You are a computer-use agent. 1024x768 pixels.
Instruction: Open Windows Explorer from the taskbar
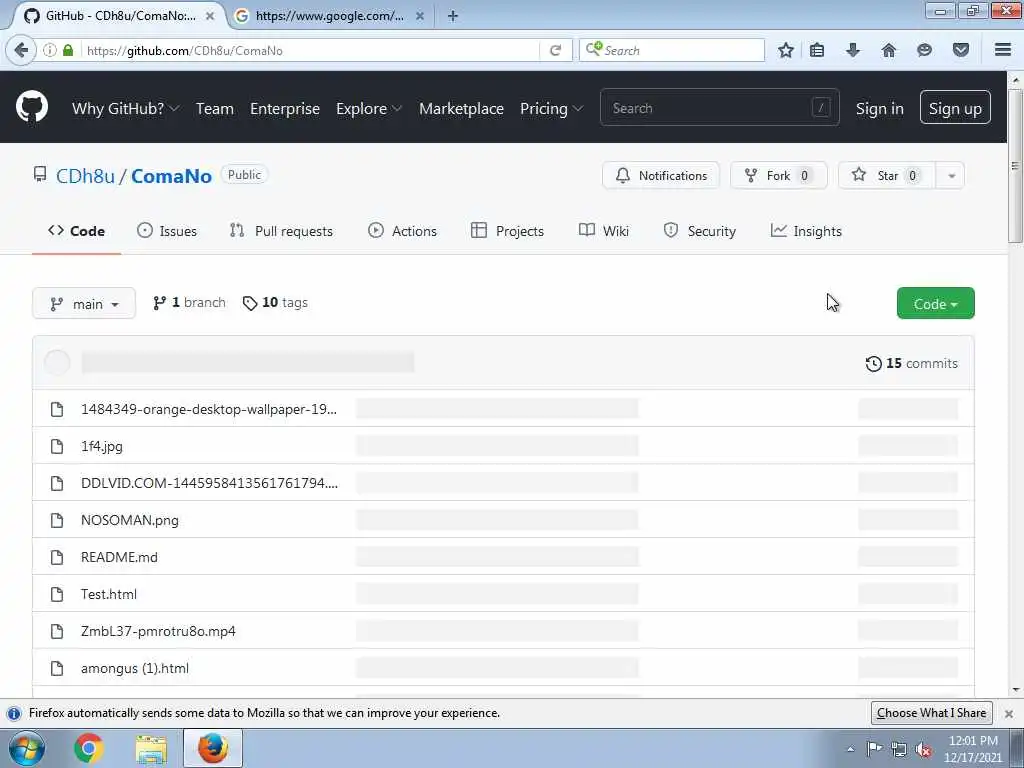151,748
